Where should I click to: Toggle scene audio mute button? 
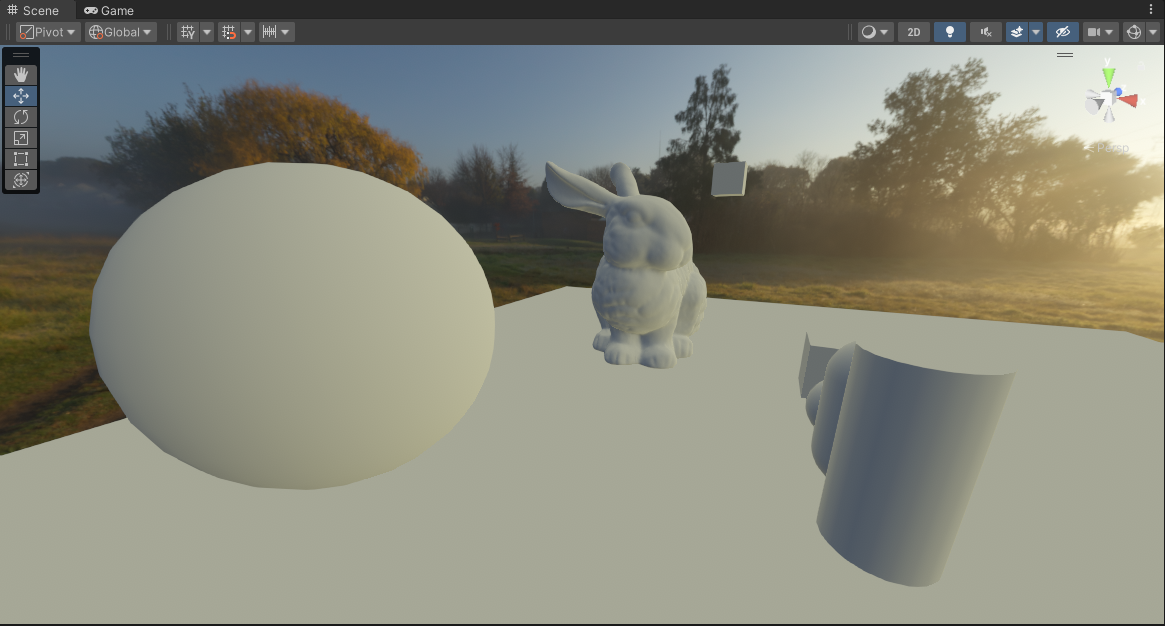tap(986, 32)
